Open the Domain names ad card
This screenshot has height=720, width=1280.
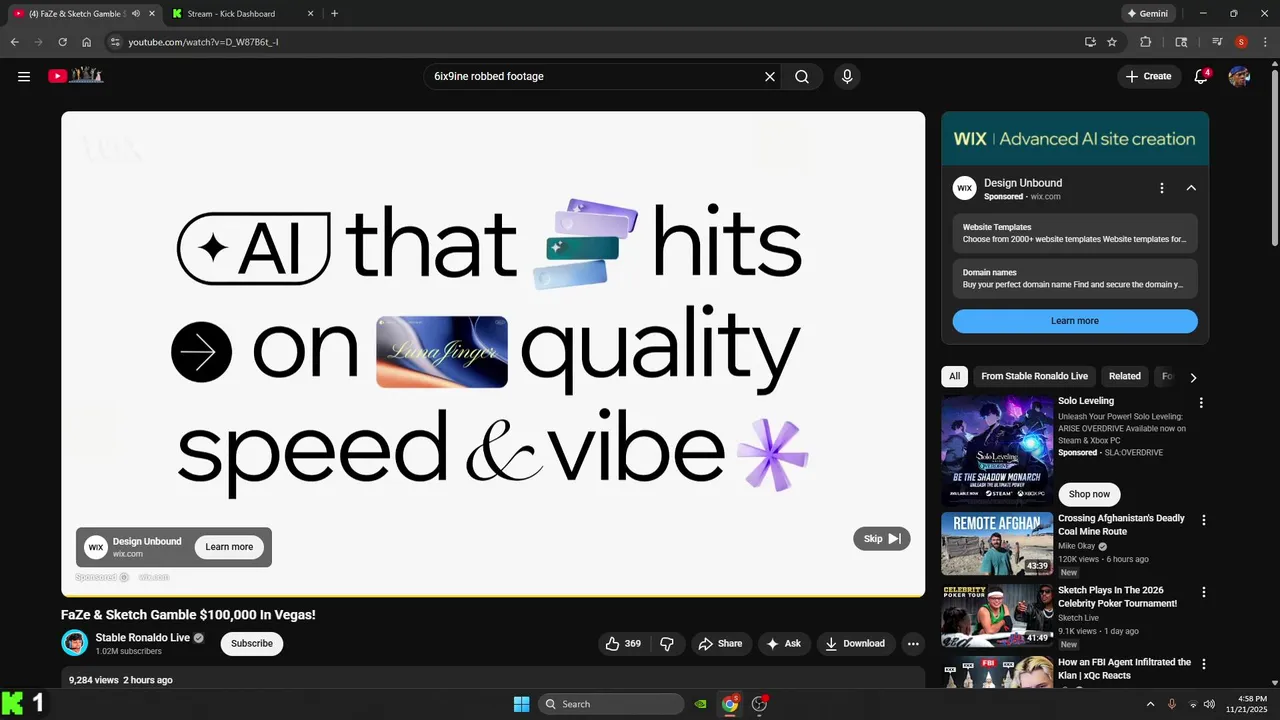tap(1075, 278)
